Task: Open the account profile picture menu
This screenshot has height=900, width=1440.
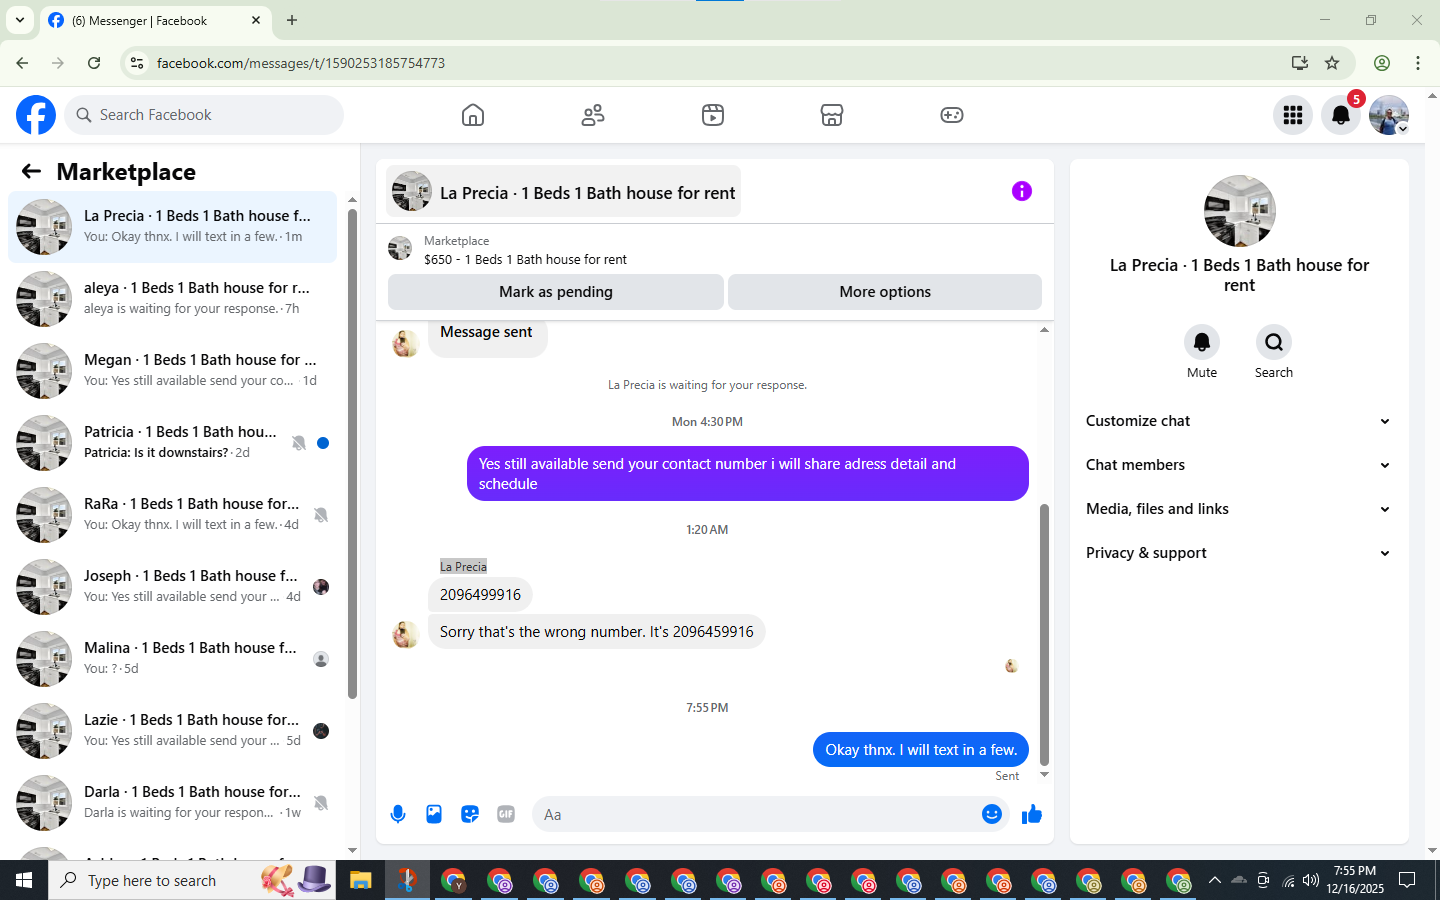Action: click(1389, 115)
